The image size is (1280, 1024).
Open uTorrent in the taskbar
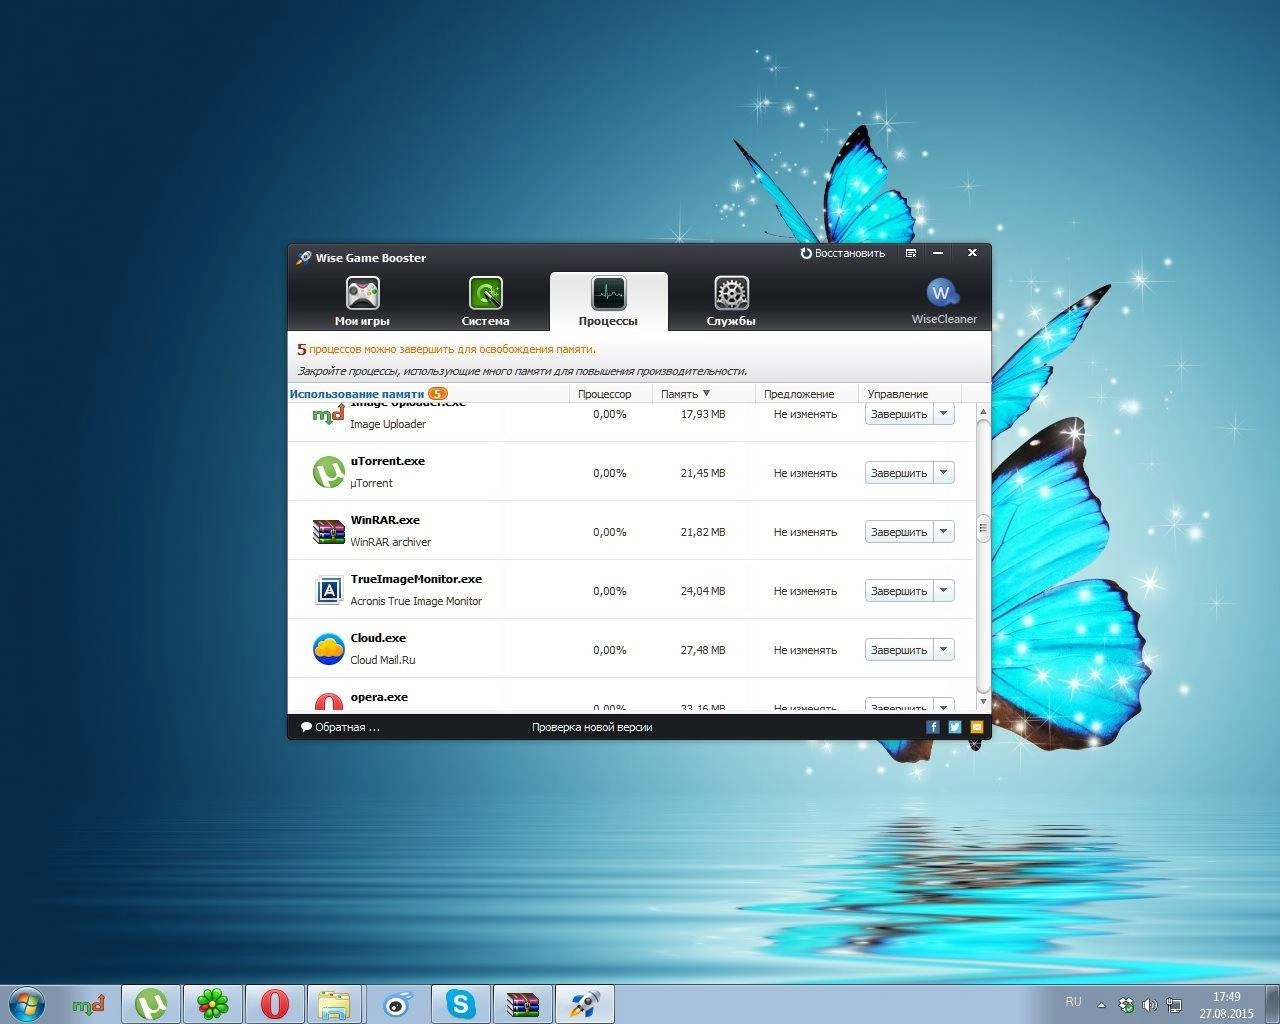151,1004
